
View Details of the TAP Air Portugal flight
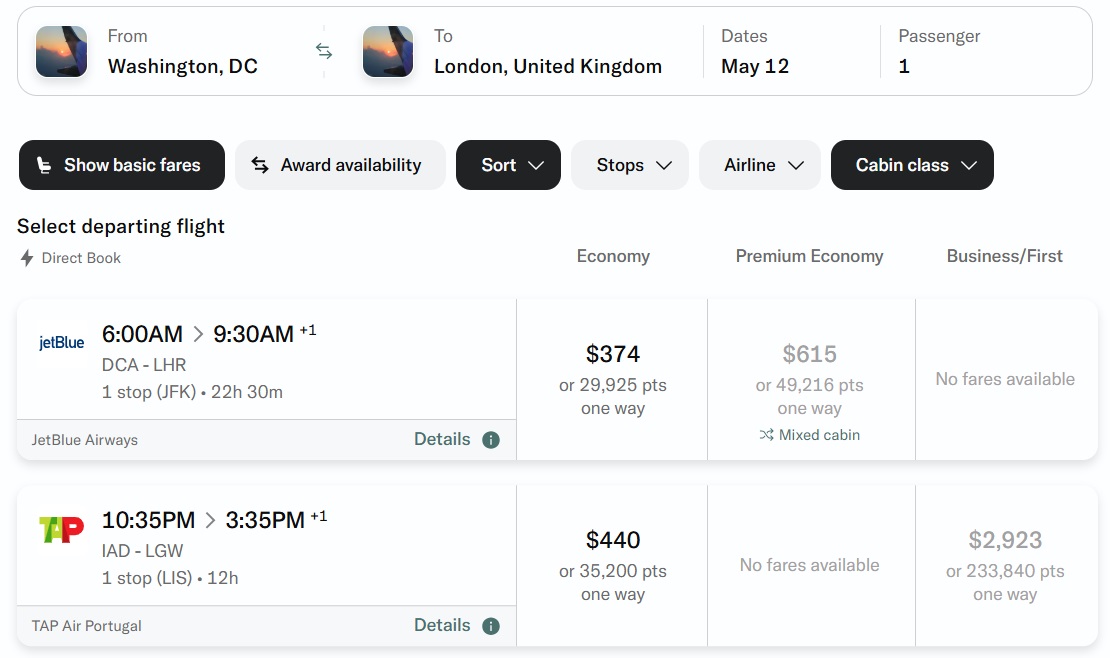[x=442, y=625]
